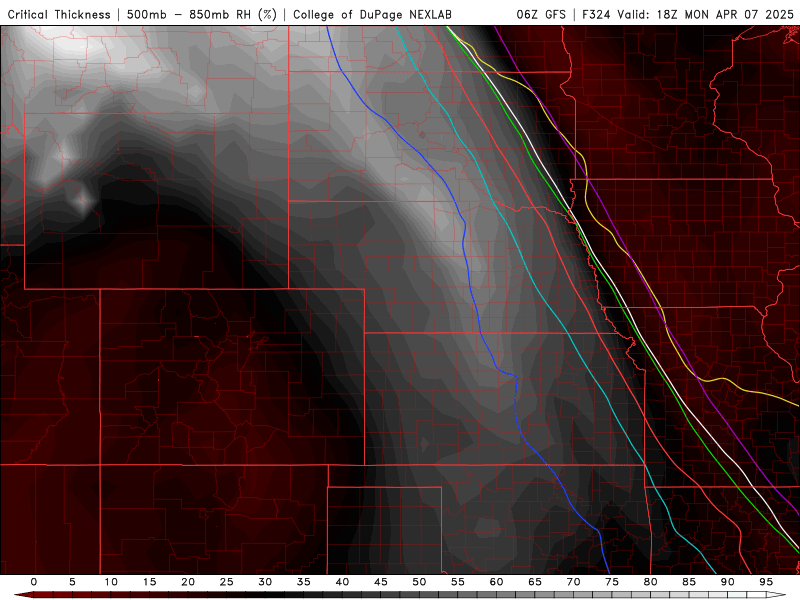Click the colorbar label "35"
The image size is (800, 600).
coord(304,582)
